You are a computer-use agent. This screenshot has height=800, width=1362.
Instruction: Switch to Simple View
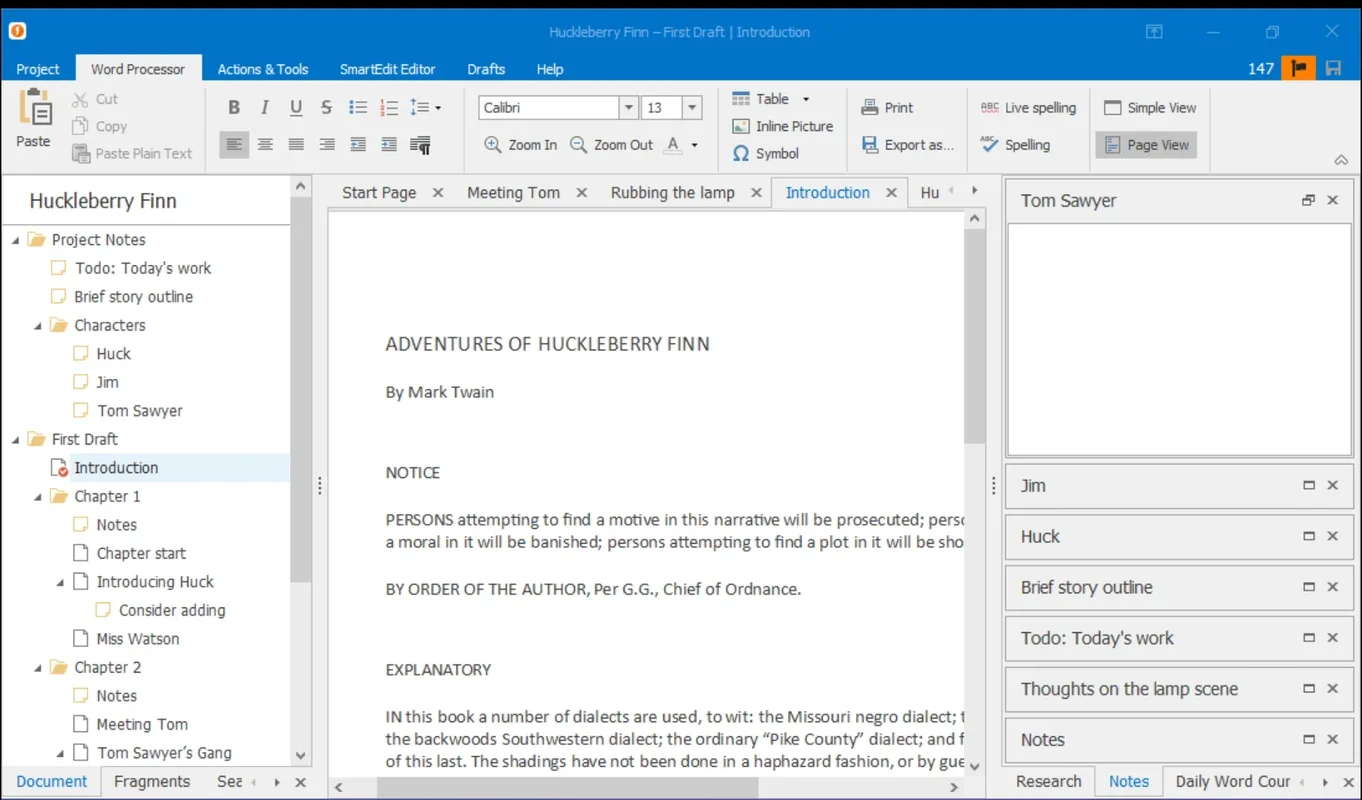pos(1150,108)
